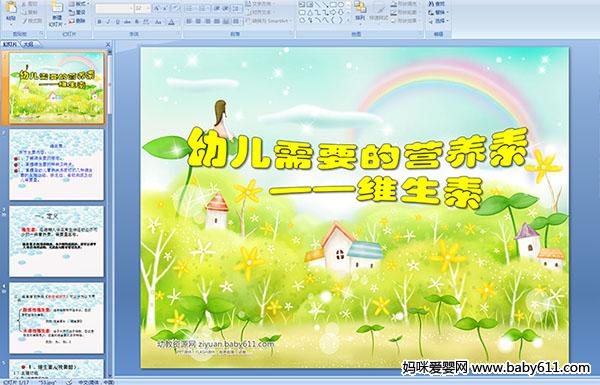Toggle Underline formatting
Image resolution: width=600 pixels, height=385 pixels.
point(117,22)
